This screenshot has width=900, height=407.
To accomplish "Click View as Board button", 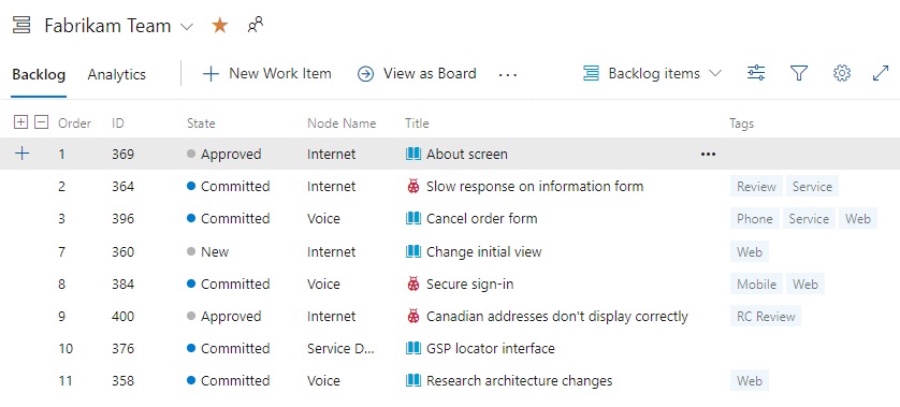I will (417, 73).
